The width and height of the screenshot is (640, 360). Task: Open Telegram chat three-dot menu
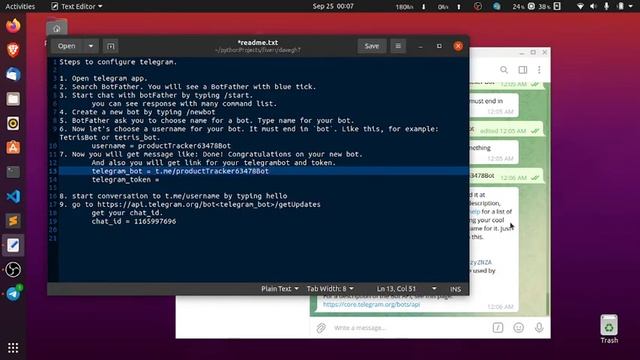point(539,70)
